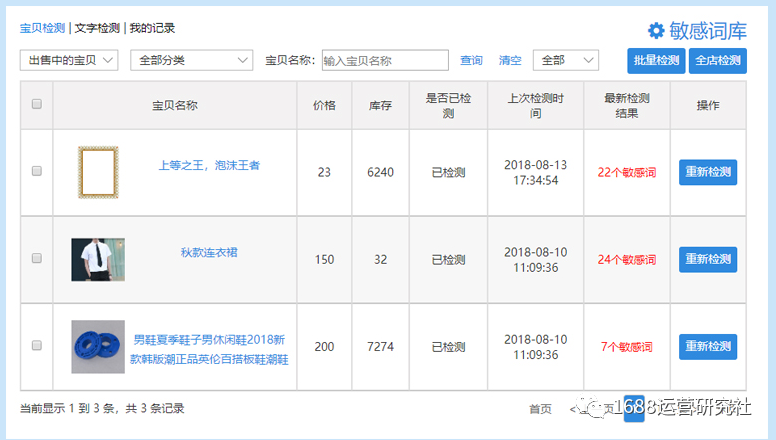Click the record count text 共 3 条记录
Screen dimensions: 776x440
tap(155, 408)
